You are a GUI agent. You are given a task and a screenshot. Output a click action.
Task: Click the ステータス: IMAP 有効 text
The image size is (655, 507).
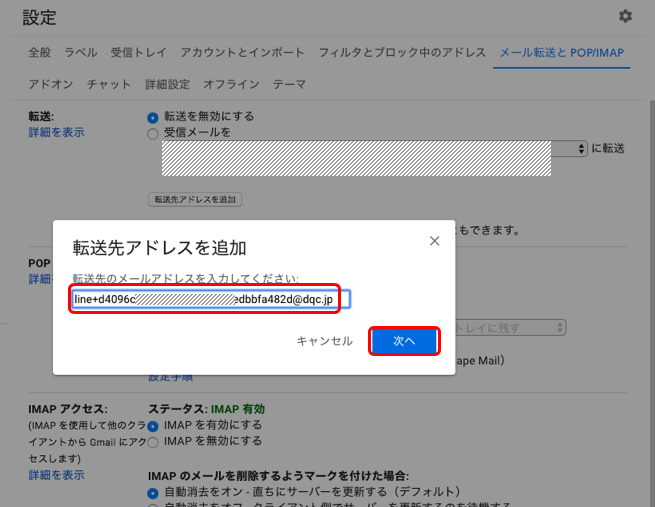tap(206, 409)
